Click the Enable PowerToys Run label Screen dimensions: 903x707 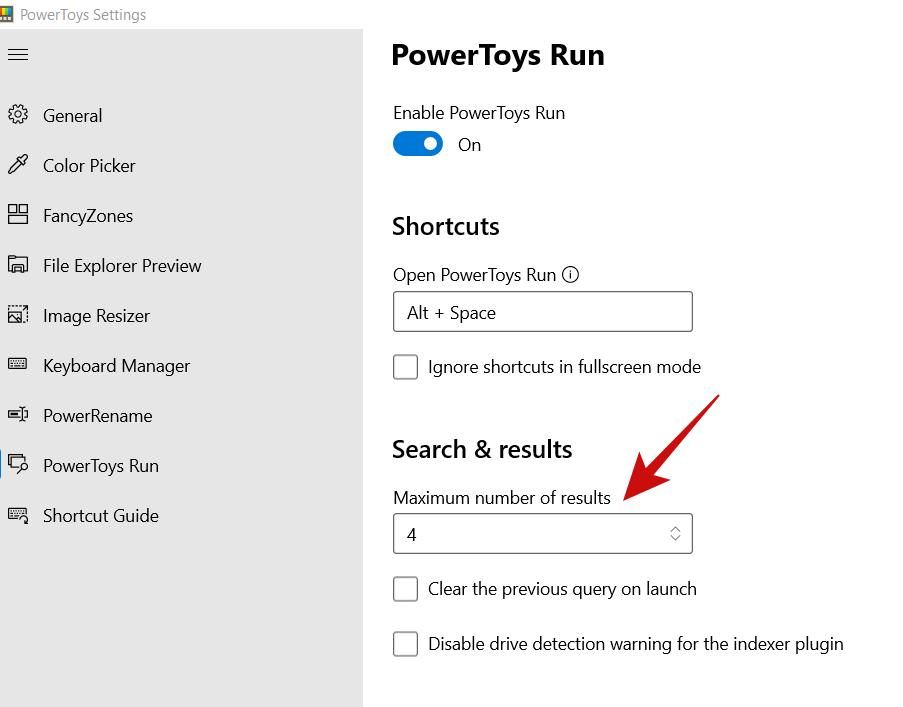point(479,113)
